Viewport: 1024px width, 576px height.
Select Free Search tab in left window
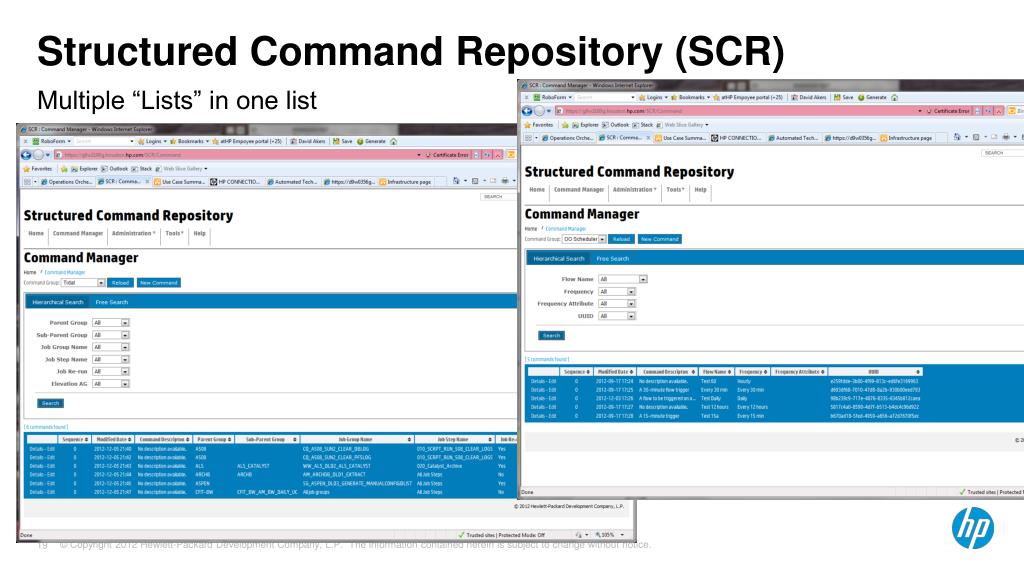(112, 302)
